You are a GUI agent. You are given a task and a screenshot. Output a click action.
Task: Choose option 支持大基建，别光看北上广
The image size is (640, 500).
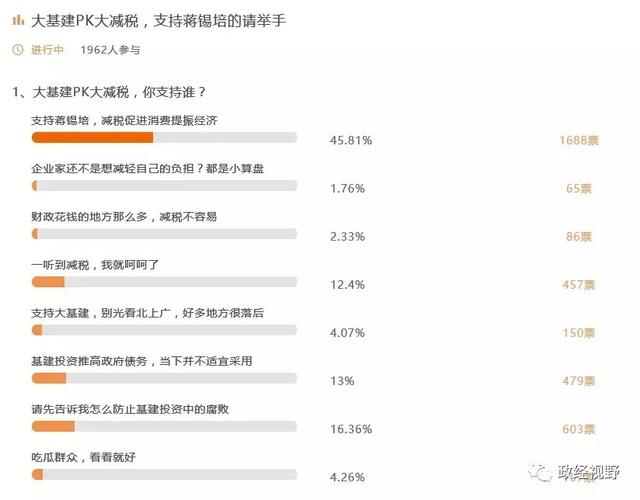(x=147, y=313)
